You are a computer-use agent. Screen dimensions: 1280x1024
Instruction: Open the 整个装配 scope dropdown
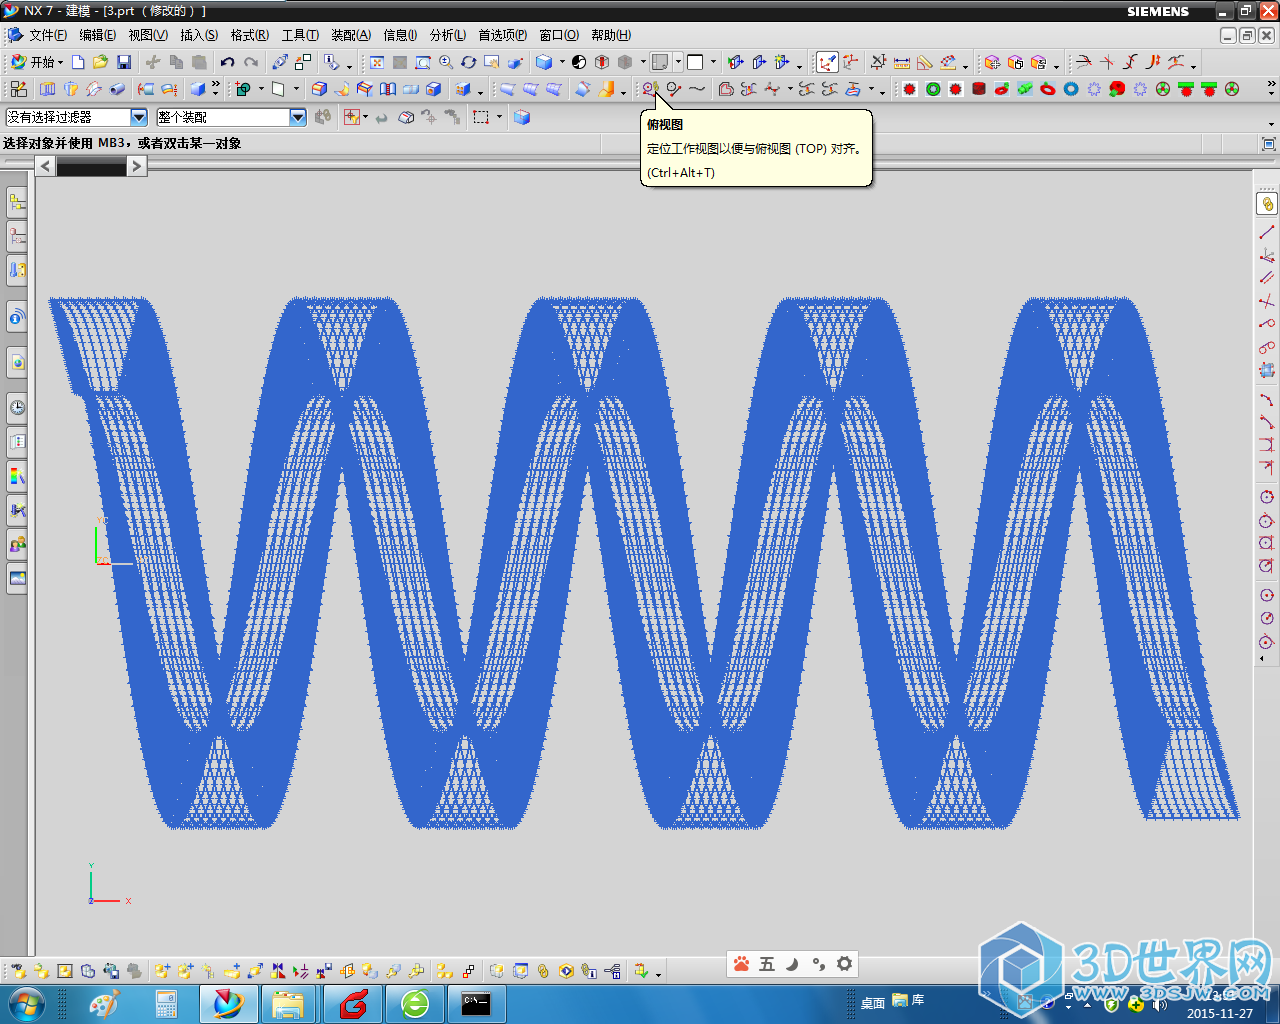[298, 117]
